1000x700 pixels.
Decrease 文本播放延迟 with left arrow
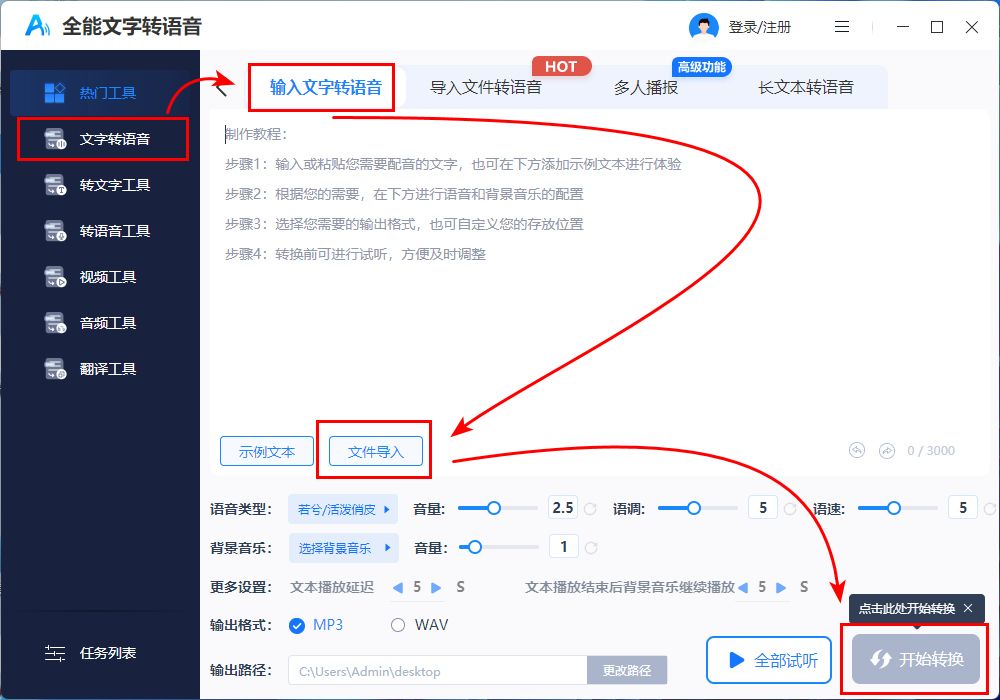(x=398, y=587)
